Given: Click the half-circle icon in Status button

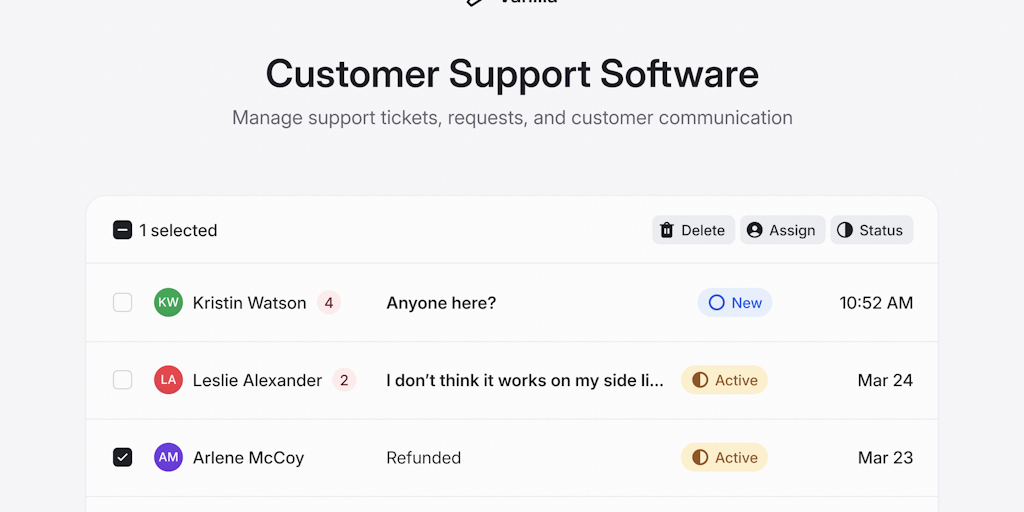Looking at the screenshot, I should point(845,230).
